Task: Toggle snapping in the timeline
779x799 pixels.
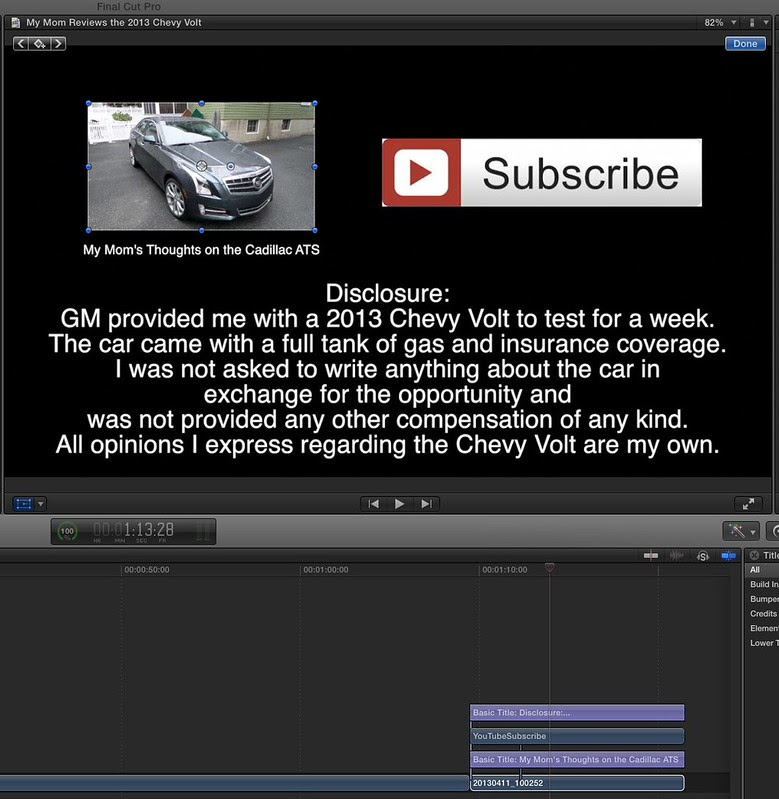Action: 729,555
